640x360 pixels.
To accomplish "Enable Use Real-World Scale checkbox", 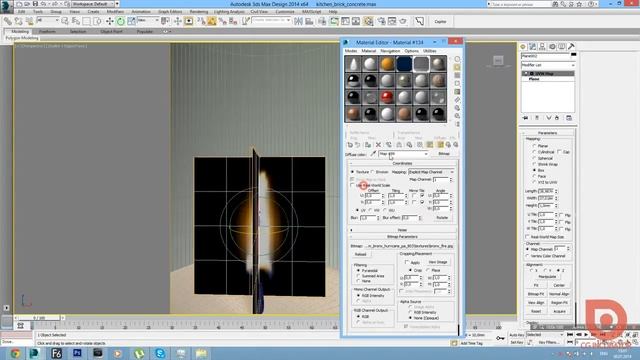I will tap(353, 185).
